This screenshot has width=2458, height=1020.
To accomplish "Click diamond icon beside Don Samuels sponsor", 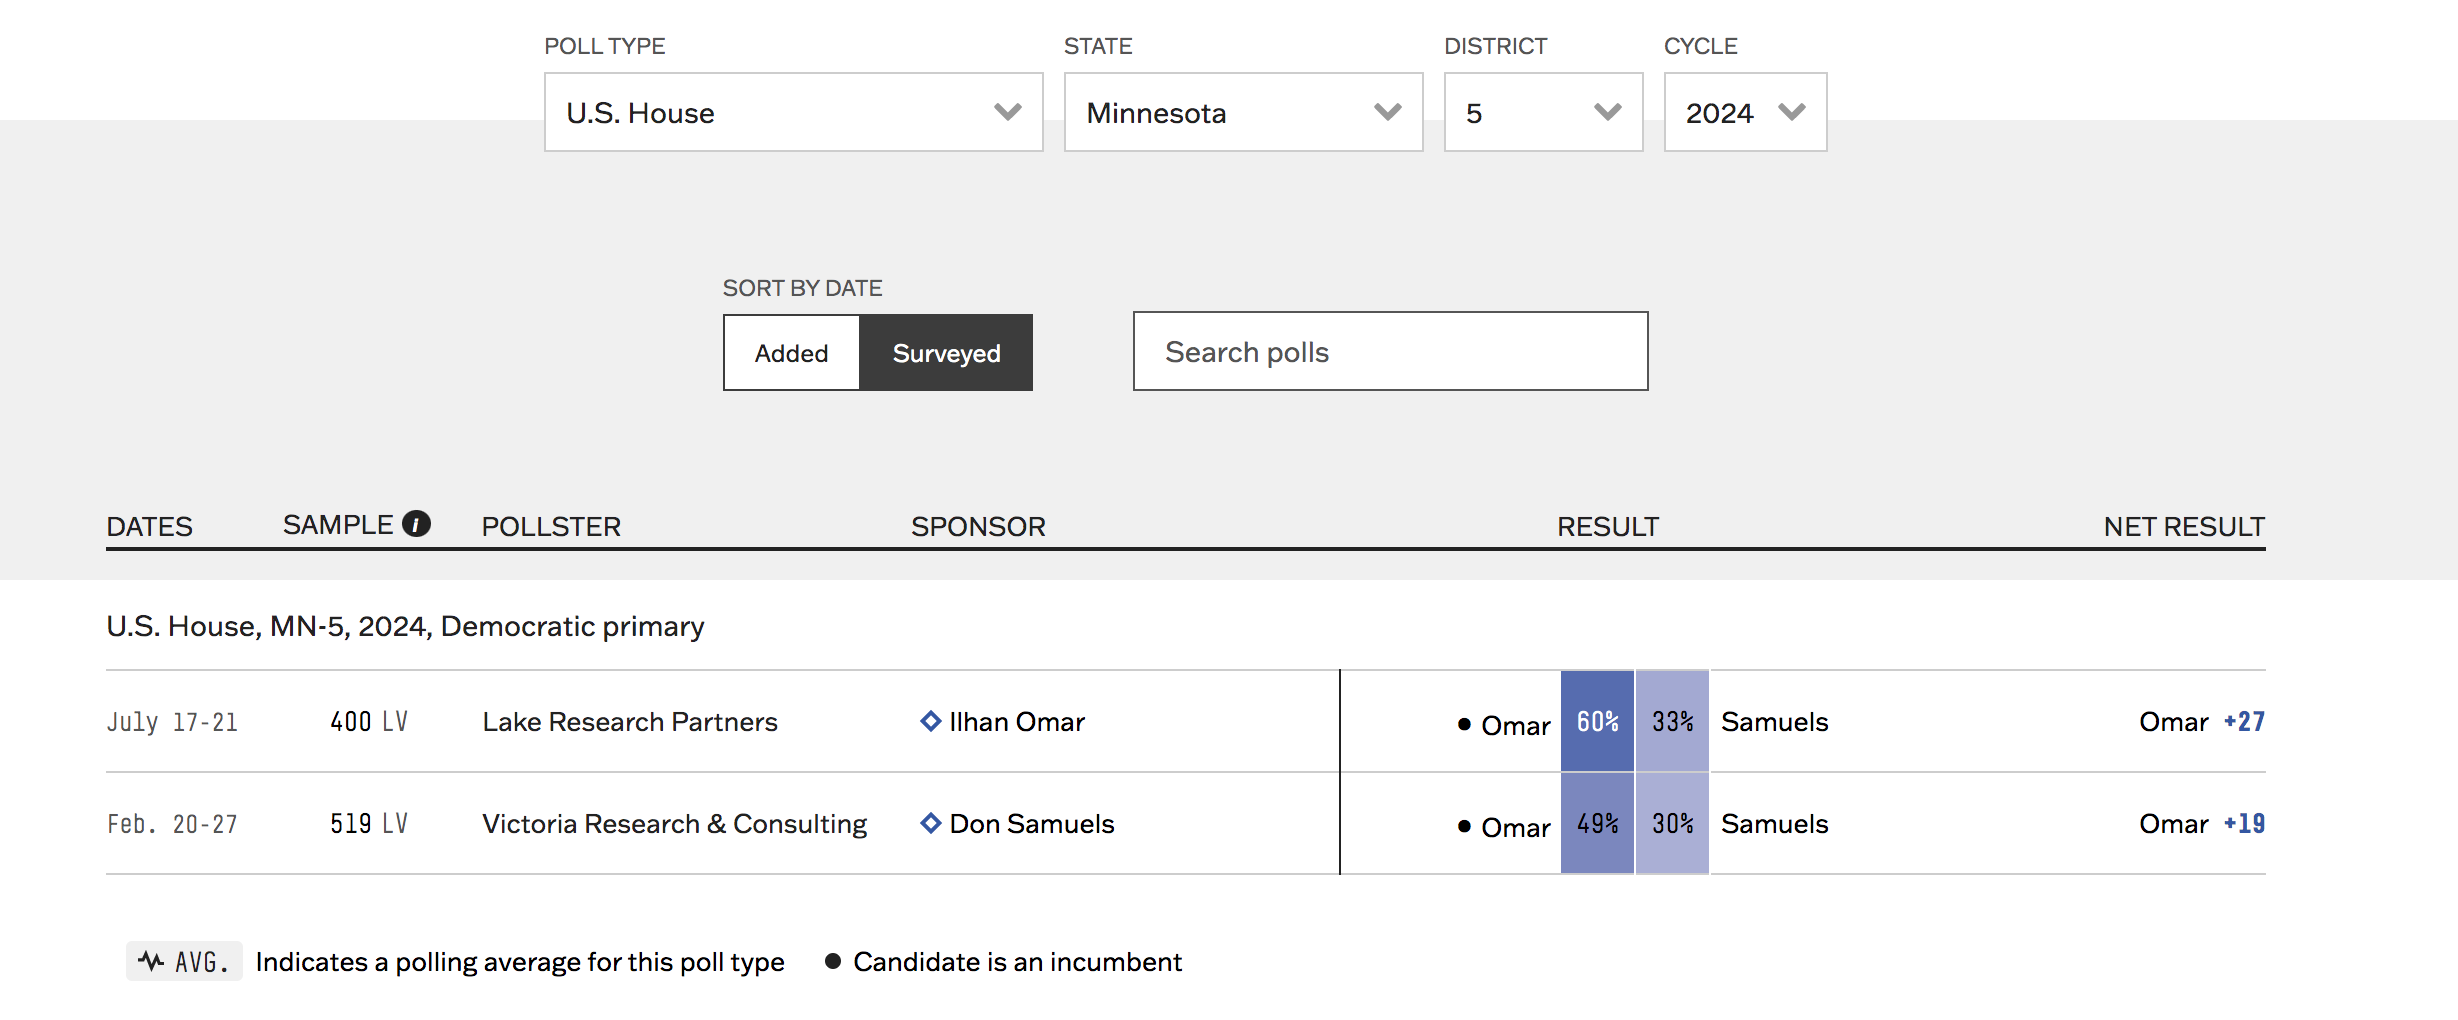I will tap(931, 823).
